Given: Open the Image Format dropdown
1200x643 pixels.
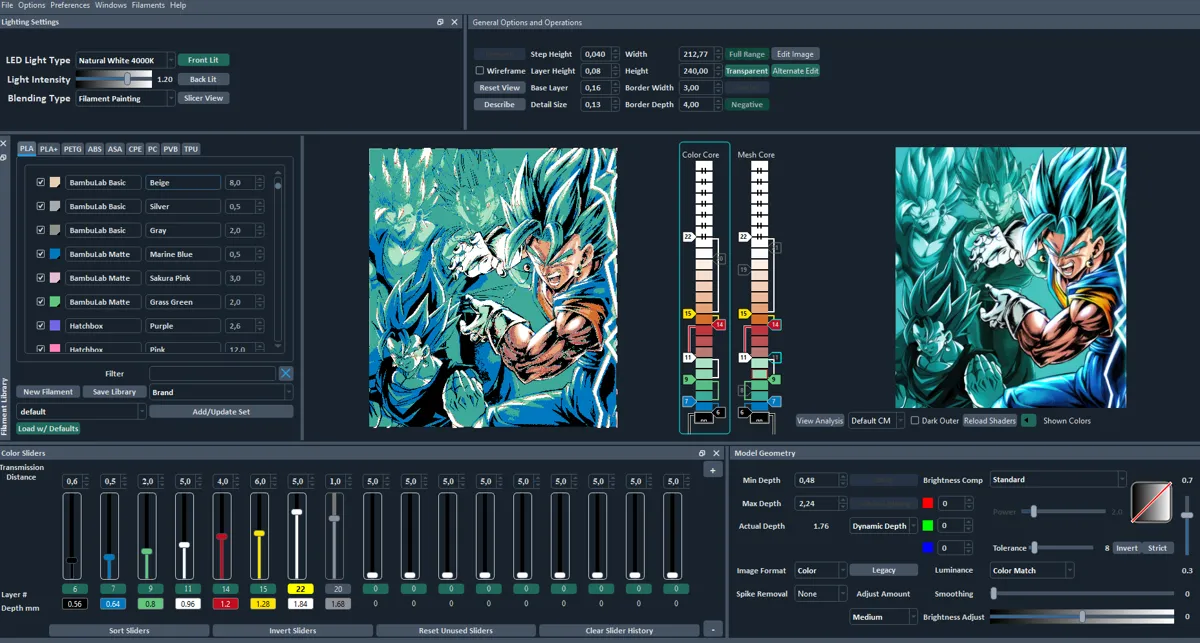Looking at the screenshot, I should coord(821,570).
